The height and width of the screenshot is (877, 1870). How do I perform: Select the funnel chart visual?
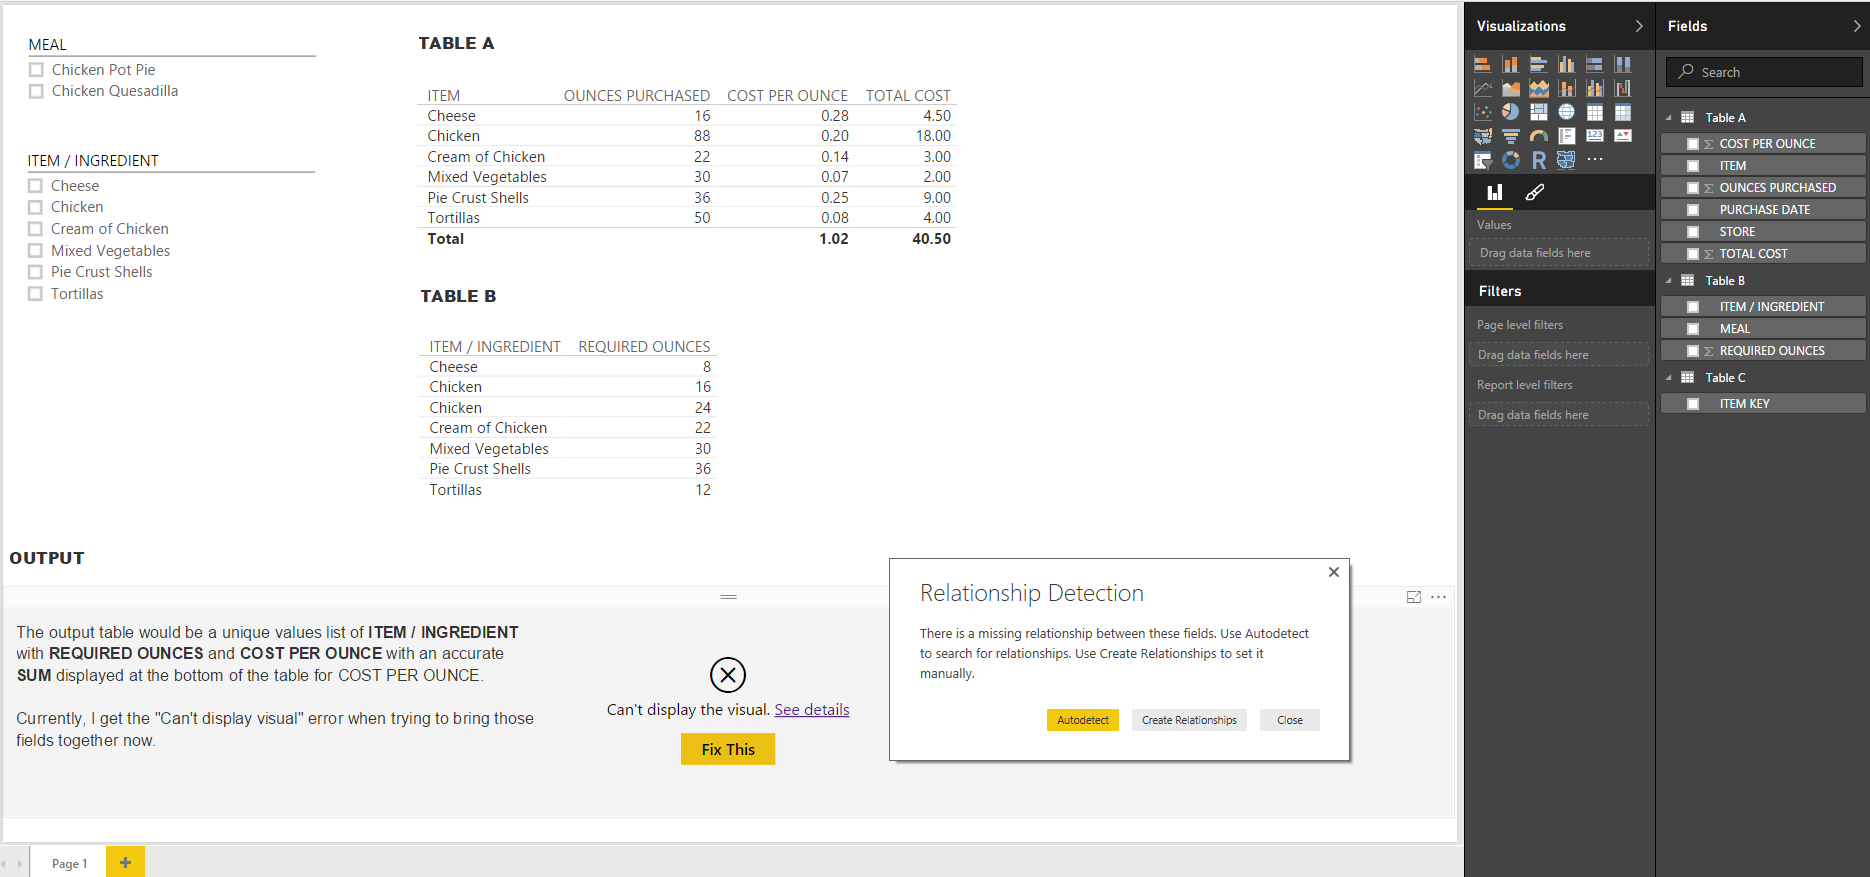click(1511, 136)
